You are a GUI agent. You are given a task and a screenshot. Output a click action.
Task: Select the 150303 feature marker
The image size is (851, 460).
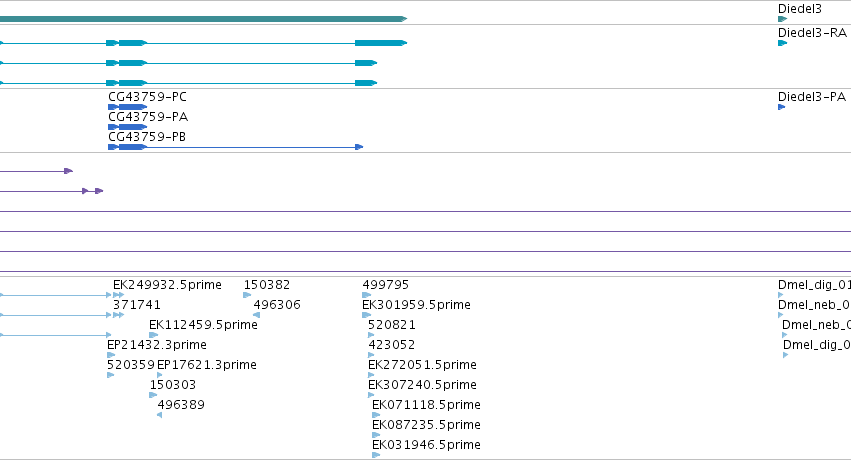click(x=153, y=395)
